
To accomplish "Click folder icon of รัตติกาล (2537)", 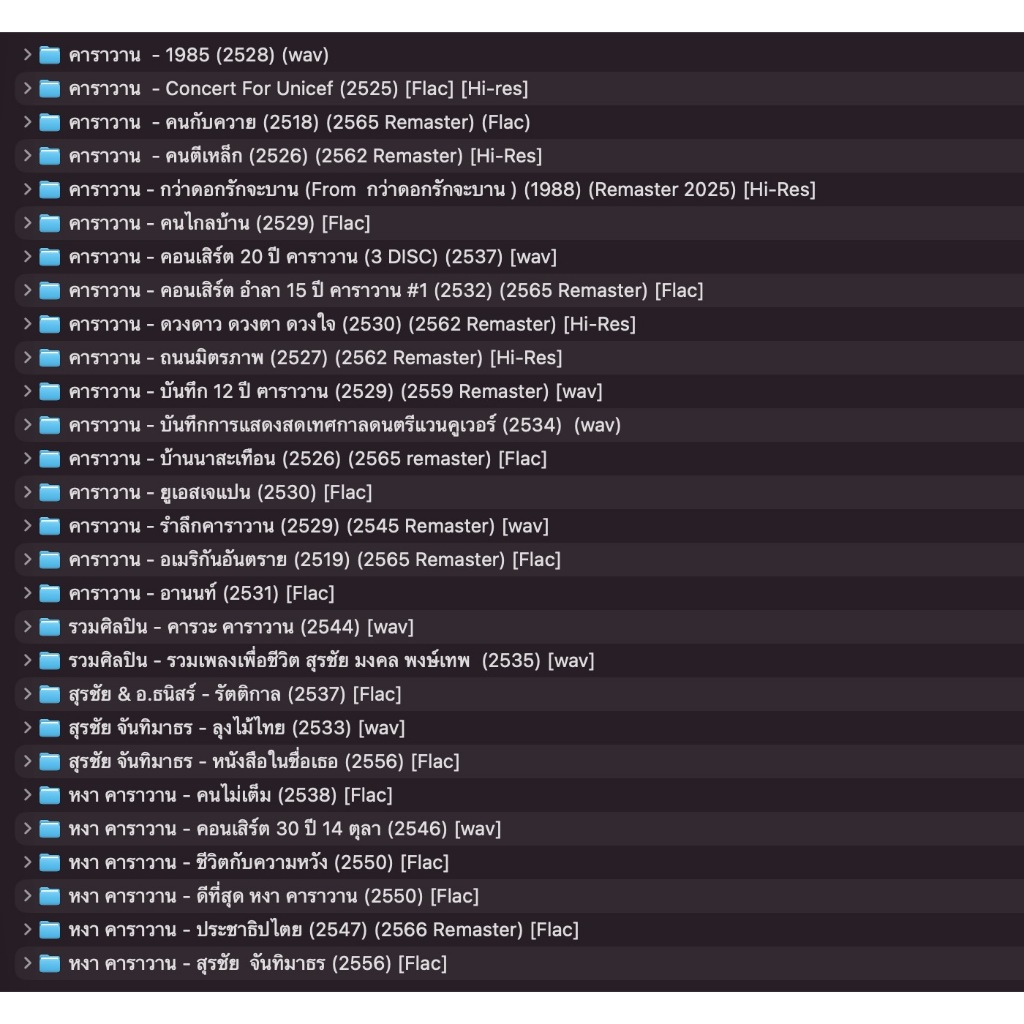I will click(50, 694).
